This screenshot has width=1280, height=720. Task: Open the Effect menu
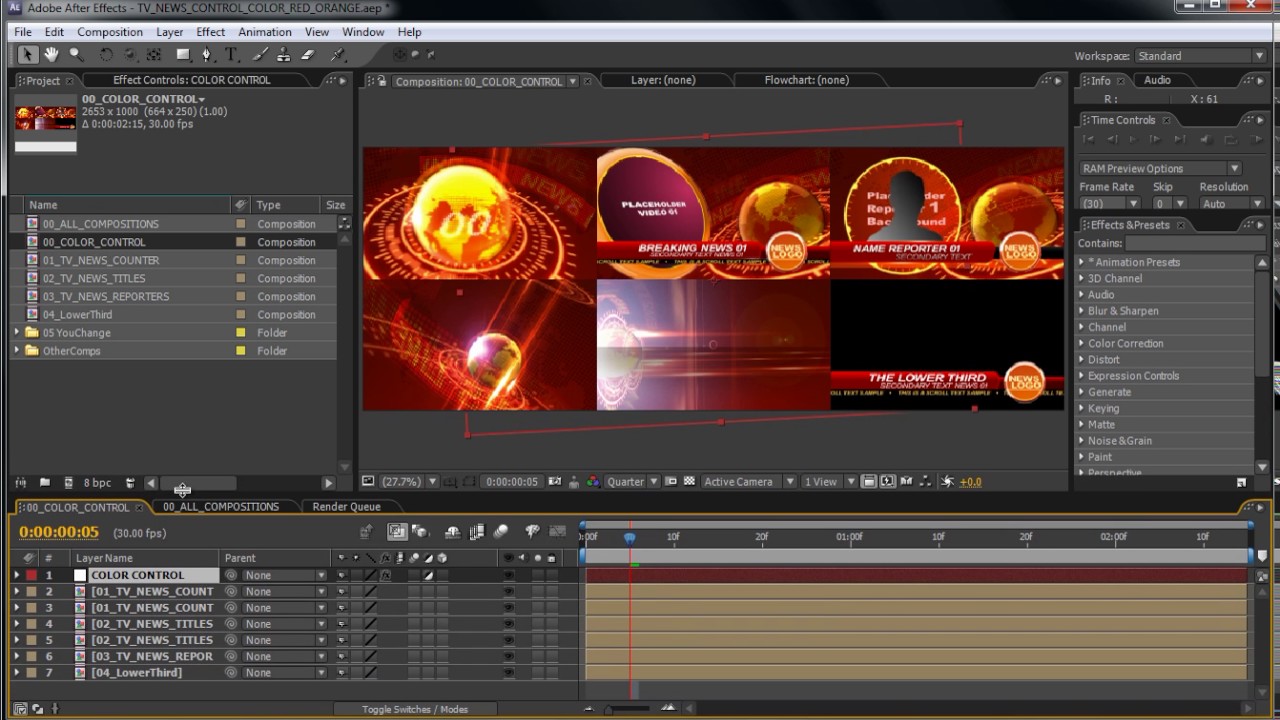(x=211, y=32)
